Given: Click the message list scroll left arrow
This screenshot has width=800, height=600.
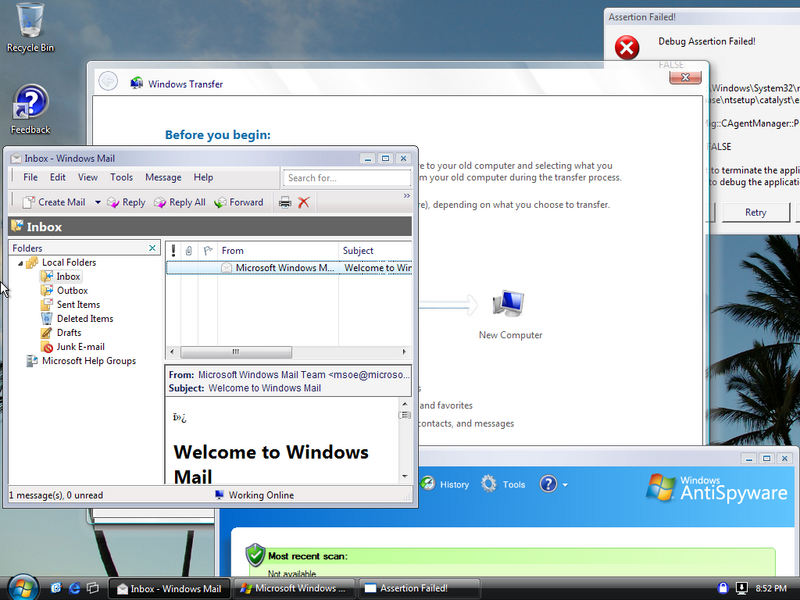Looking at the screenshot, I should click(172, 352).
